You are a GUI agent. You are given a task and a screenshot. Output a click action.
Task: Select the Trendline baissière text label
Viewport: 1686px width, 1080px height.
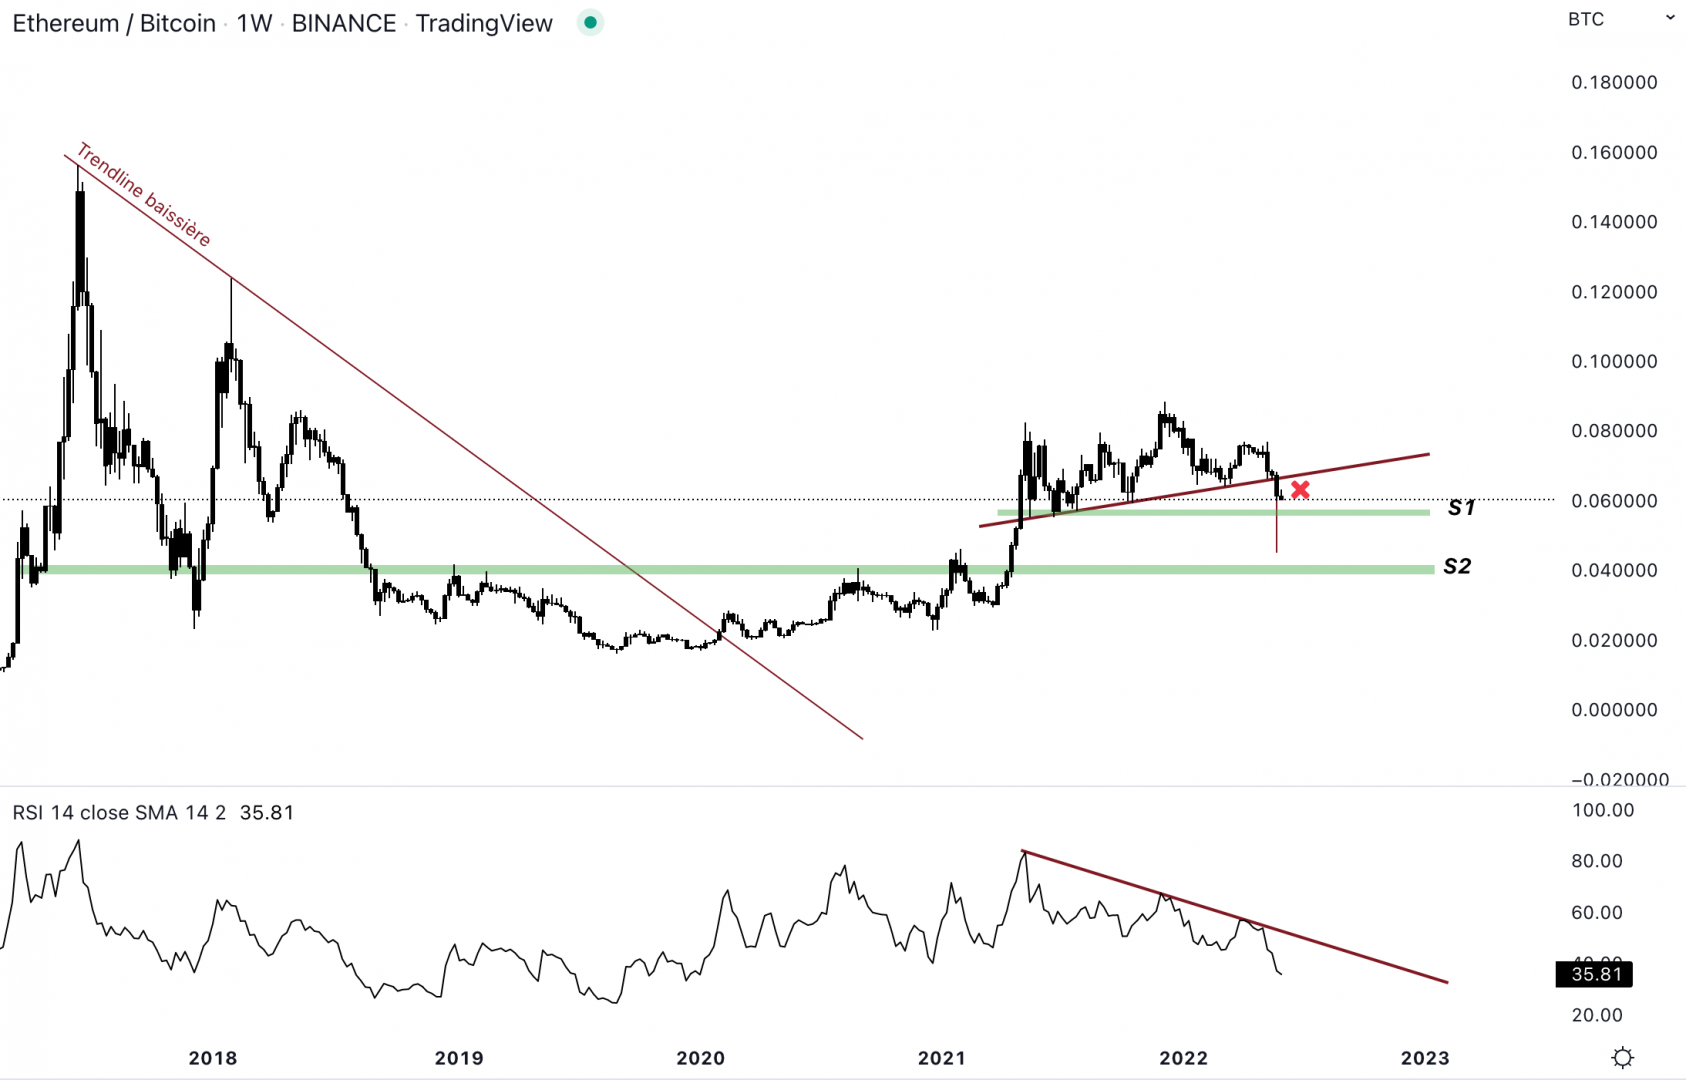pos(144,195)
